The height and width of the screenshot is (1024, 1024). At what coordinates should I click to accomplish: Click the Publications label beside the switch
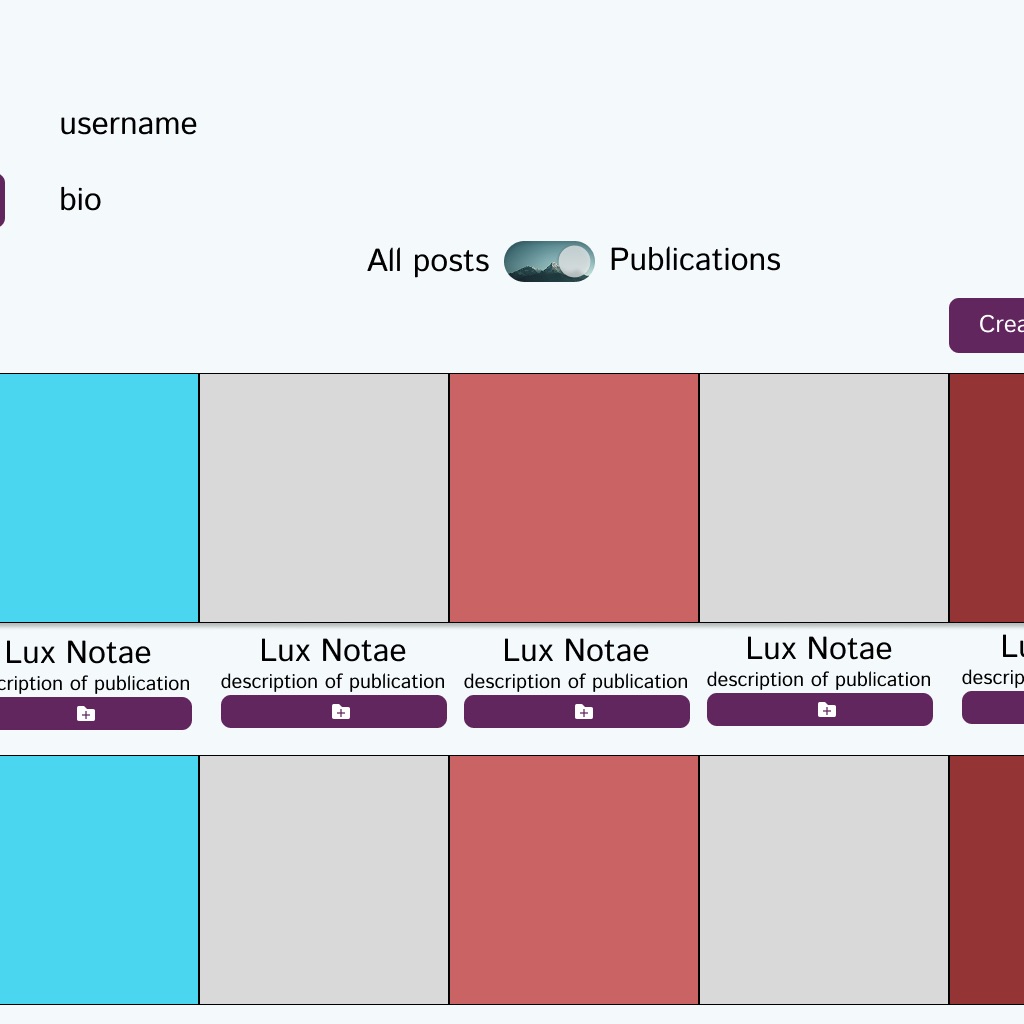tap(695, 260)
